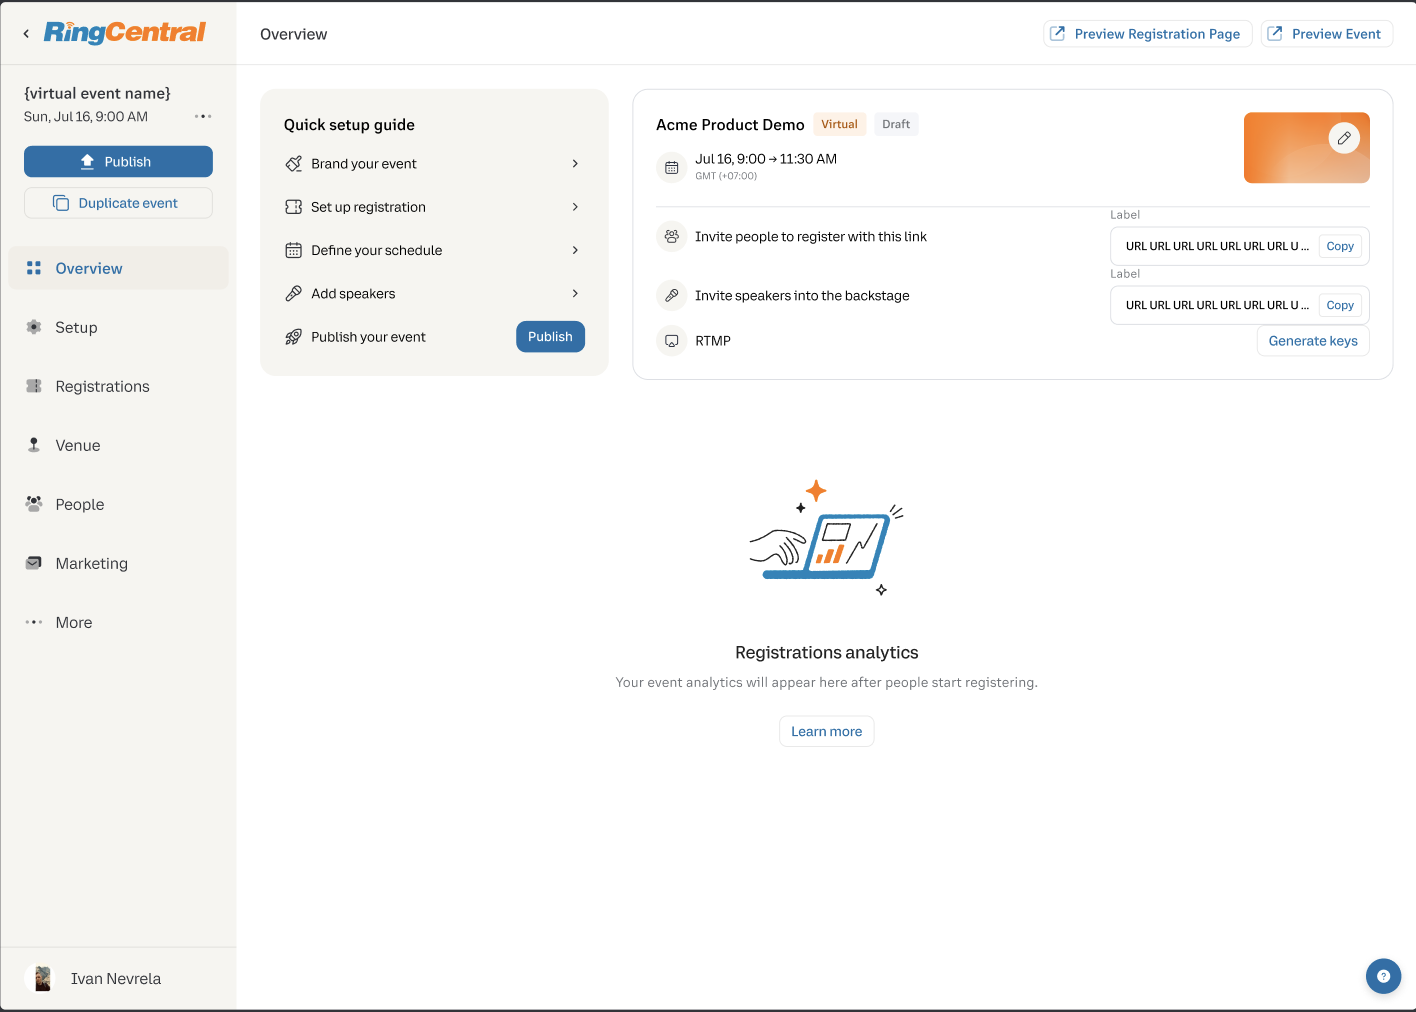
Task: Expand the Brand your event setup step
Action: pos(434,163)
